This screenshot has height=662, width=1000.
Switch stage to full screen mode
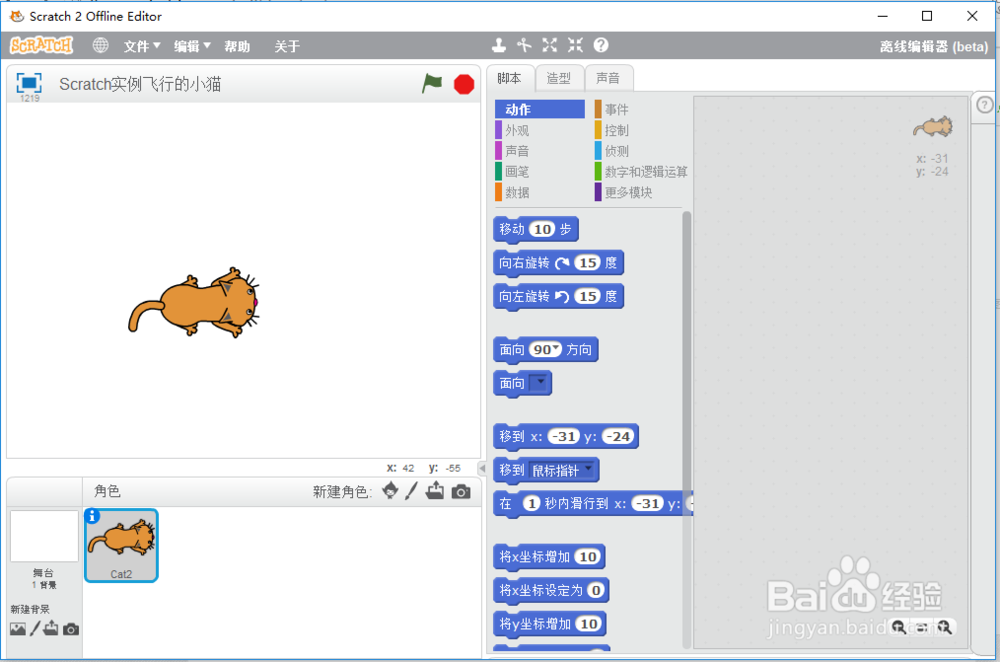[x=29, y=83]
